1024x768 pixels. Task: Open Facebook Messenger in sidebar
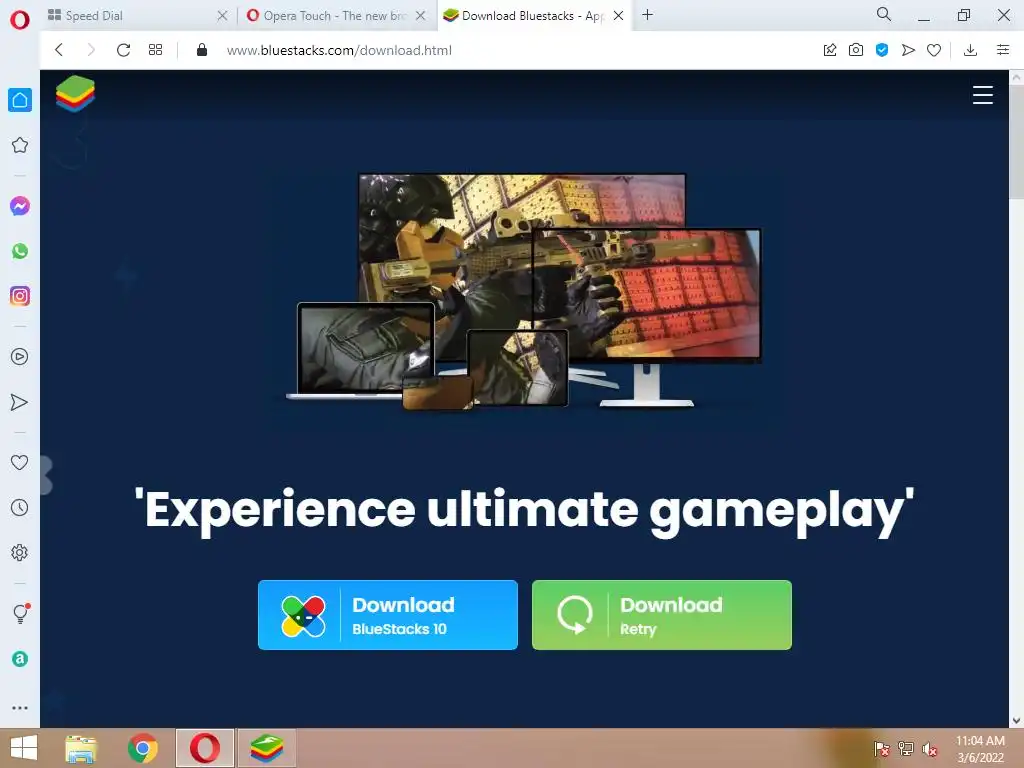[20, 206]
